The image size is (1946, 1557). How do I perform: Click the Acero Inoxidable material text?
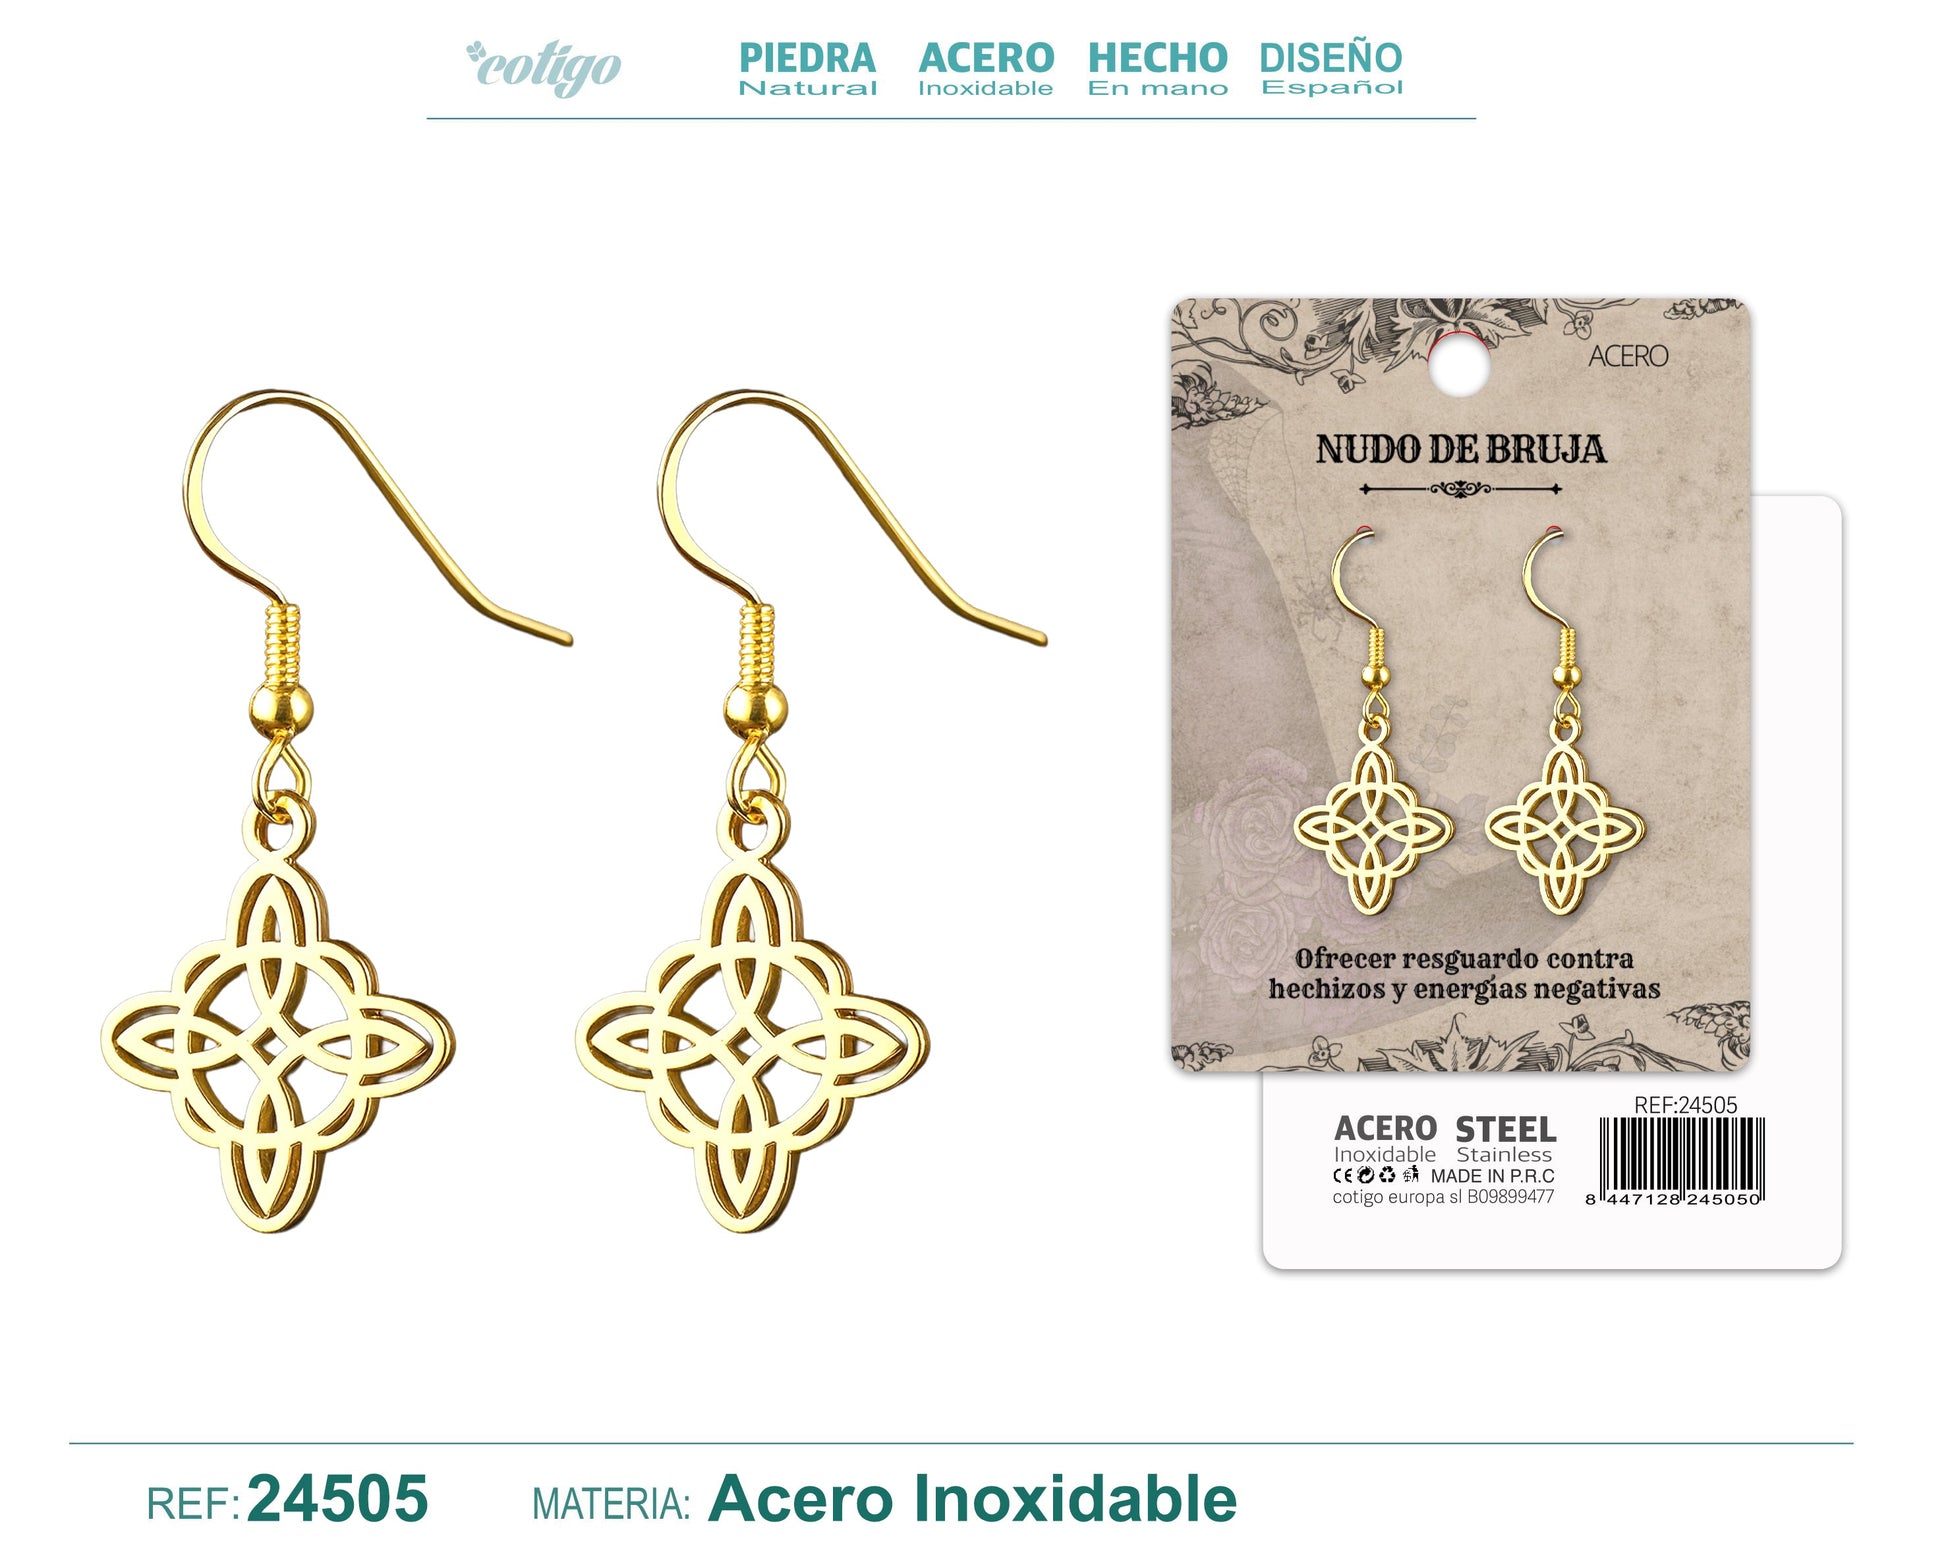pos(972,1499)
